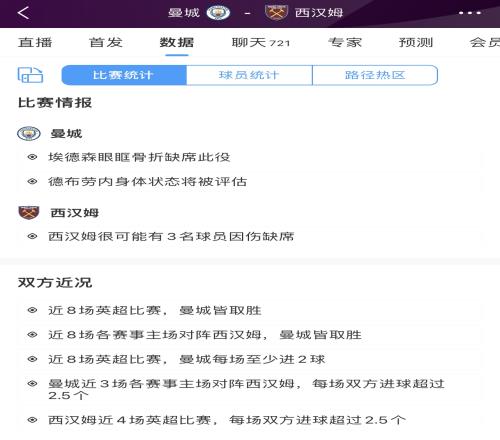The height and width of the screenshot is (440, 500).
Task: Open the three-dot more options menu
Action: pos(470,13)
